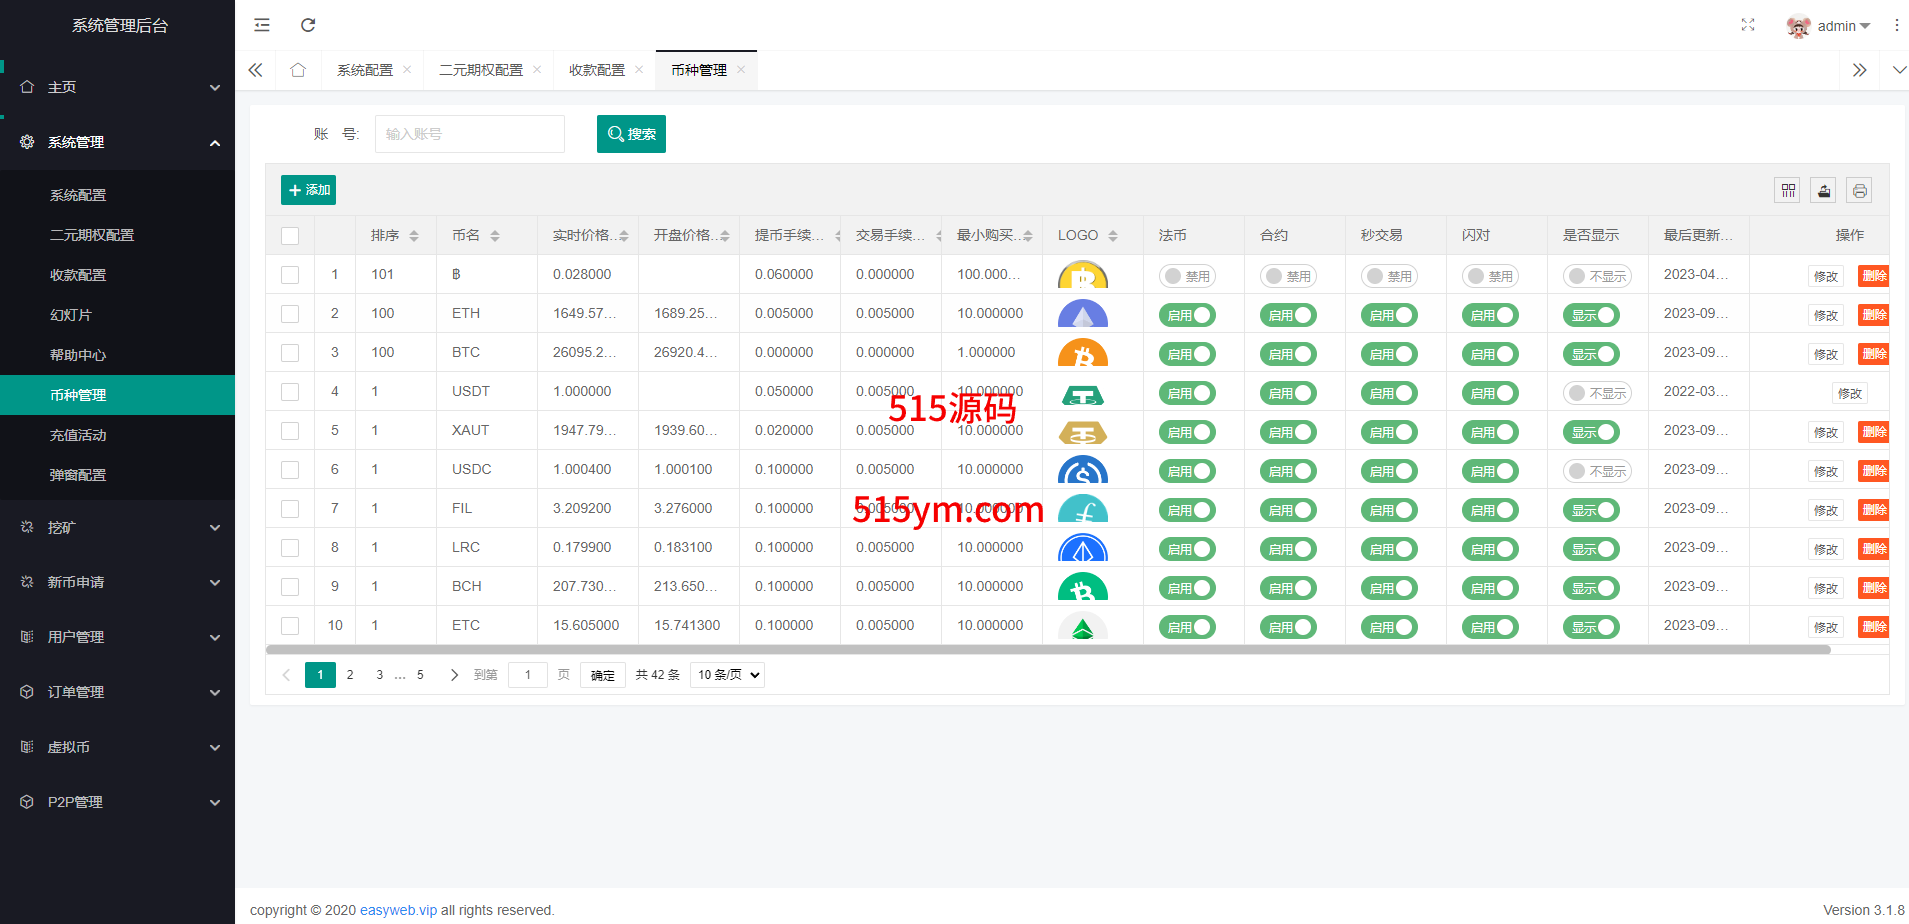Open 充值活动 in the sidebar

78,435
